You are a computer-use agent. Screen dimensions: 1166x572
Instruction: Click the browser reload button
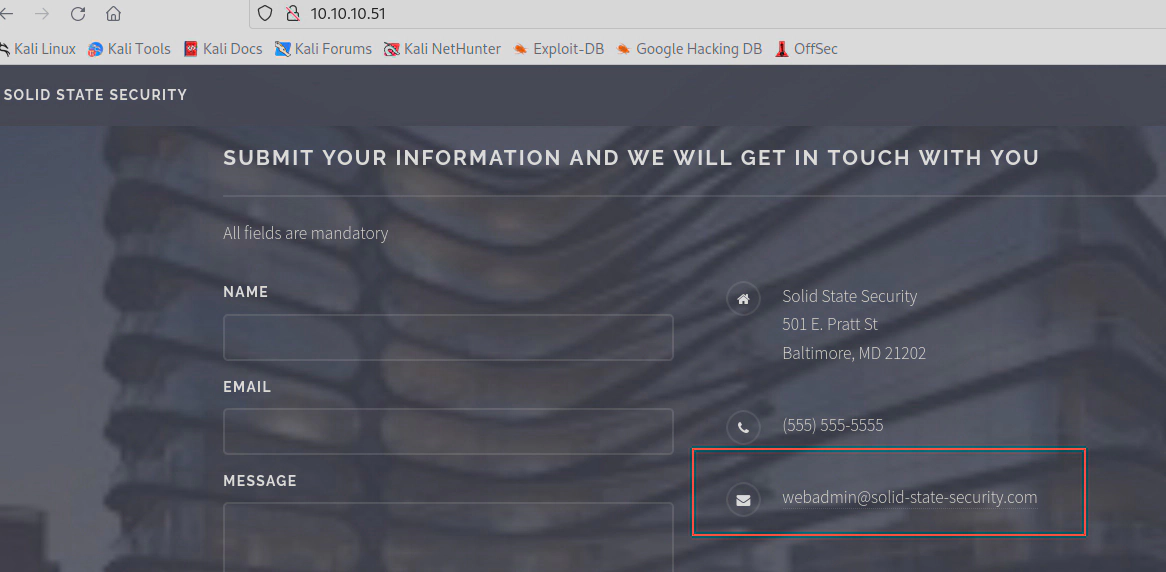tap(78, 14)
